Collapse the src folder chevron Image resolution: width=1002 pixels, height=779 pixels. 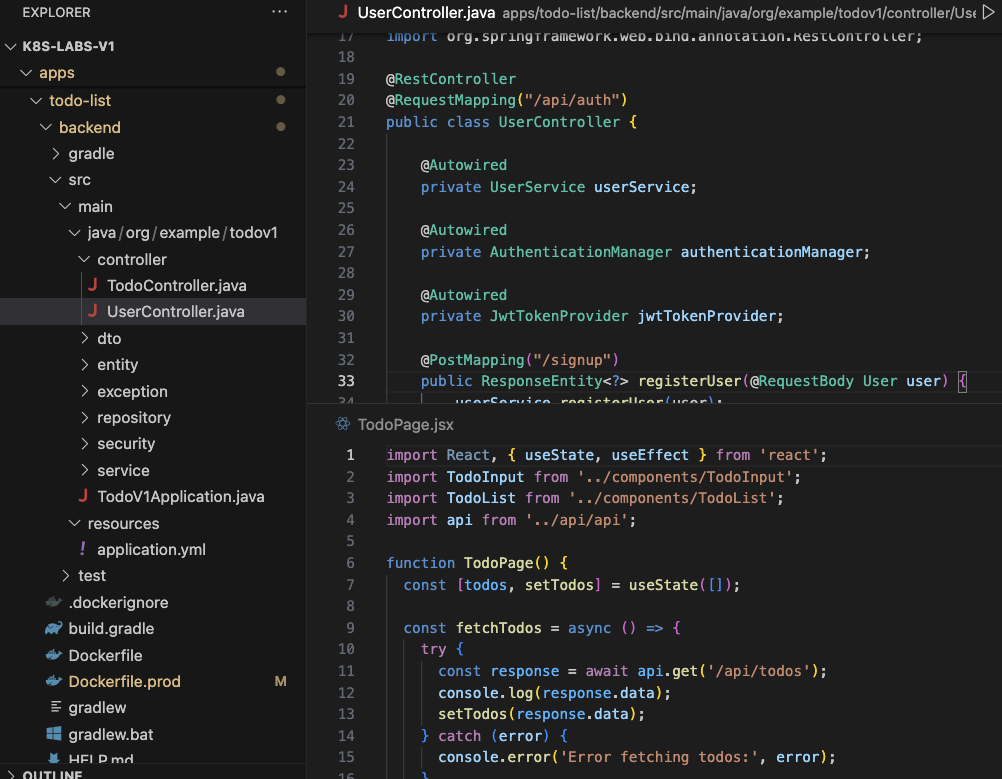[x=56, y=180]
